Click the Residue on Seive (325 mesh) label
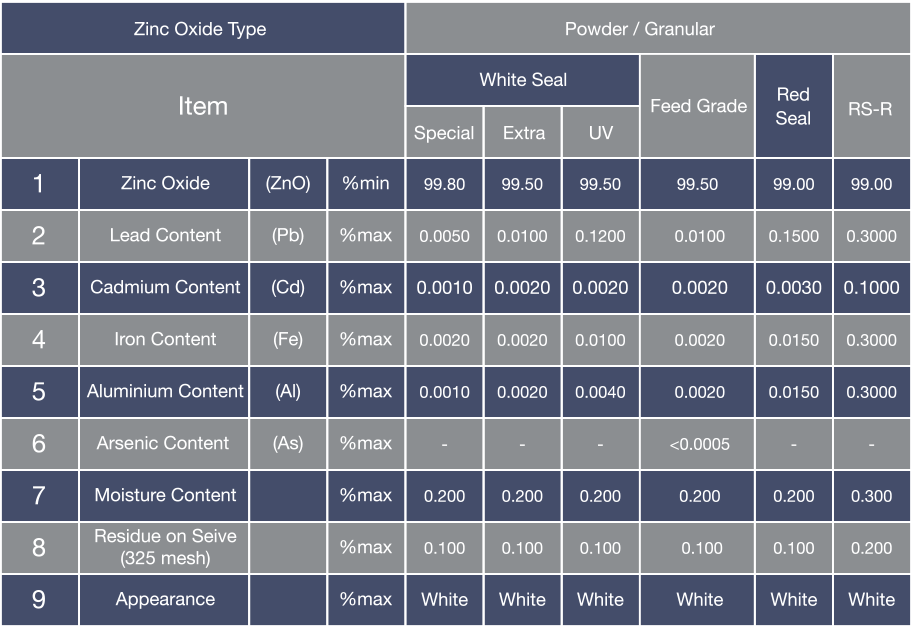This screenshot has width=912, height=627. (165, 547)
